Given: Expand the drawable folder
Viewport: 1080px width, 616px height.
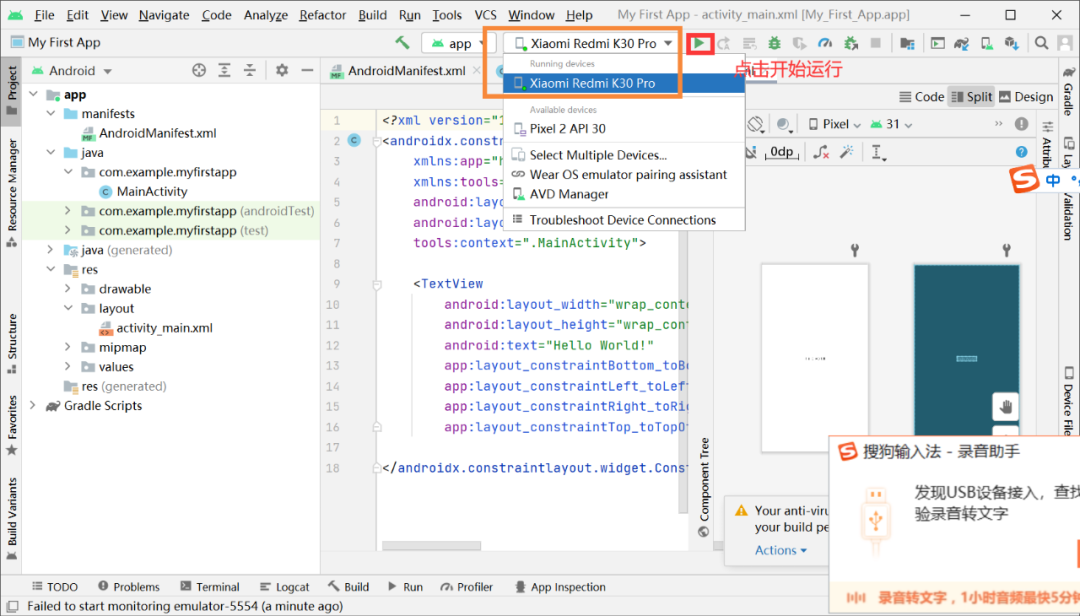Looking at the screenshot, I should point(68,289).
